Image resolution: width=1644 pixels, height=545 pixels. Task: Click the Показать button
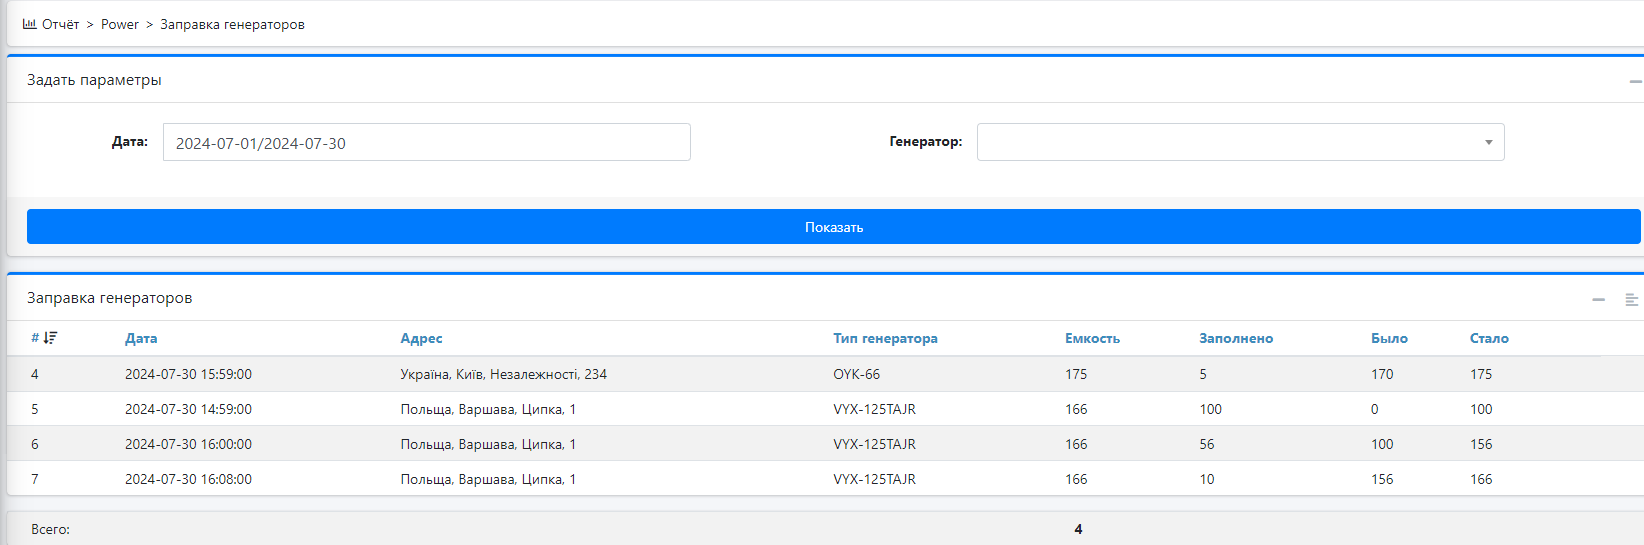click(834, 227)
